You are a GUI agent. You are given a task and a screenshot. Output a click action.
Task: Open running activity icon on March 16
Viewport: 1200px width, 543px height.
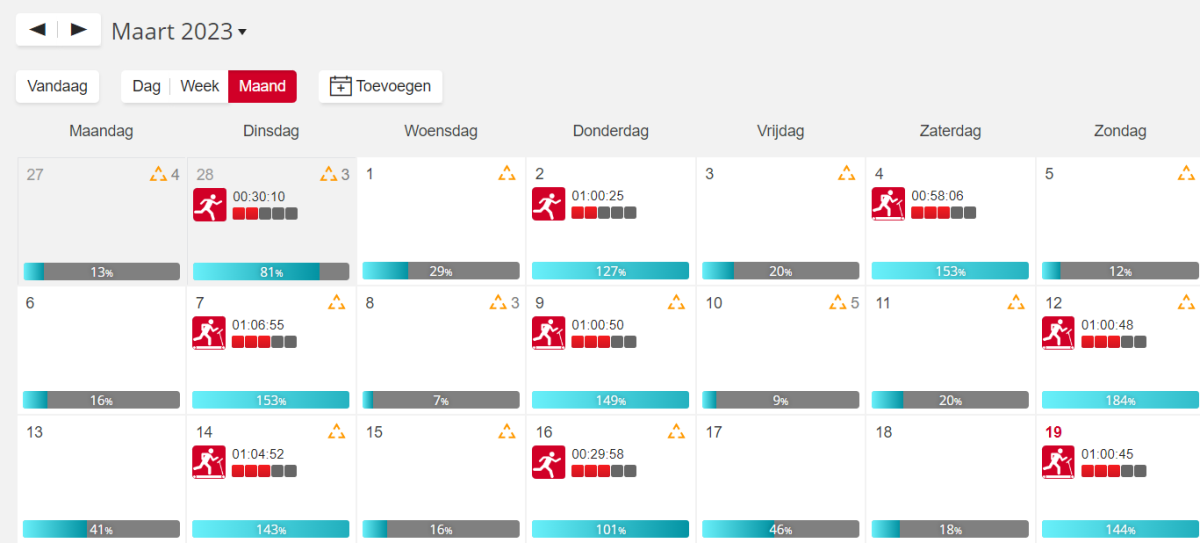click(x=548, y=462)
